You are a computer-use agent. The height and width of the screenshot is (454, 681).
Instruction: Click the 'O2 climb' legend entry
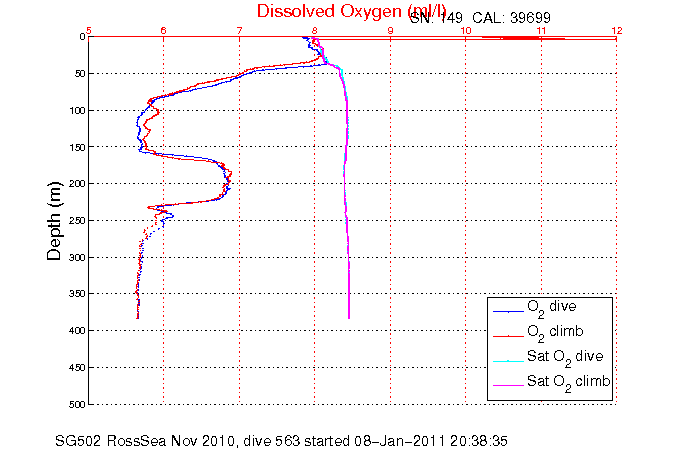(555, 332)
